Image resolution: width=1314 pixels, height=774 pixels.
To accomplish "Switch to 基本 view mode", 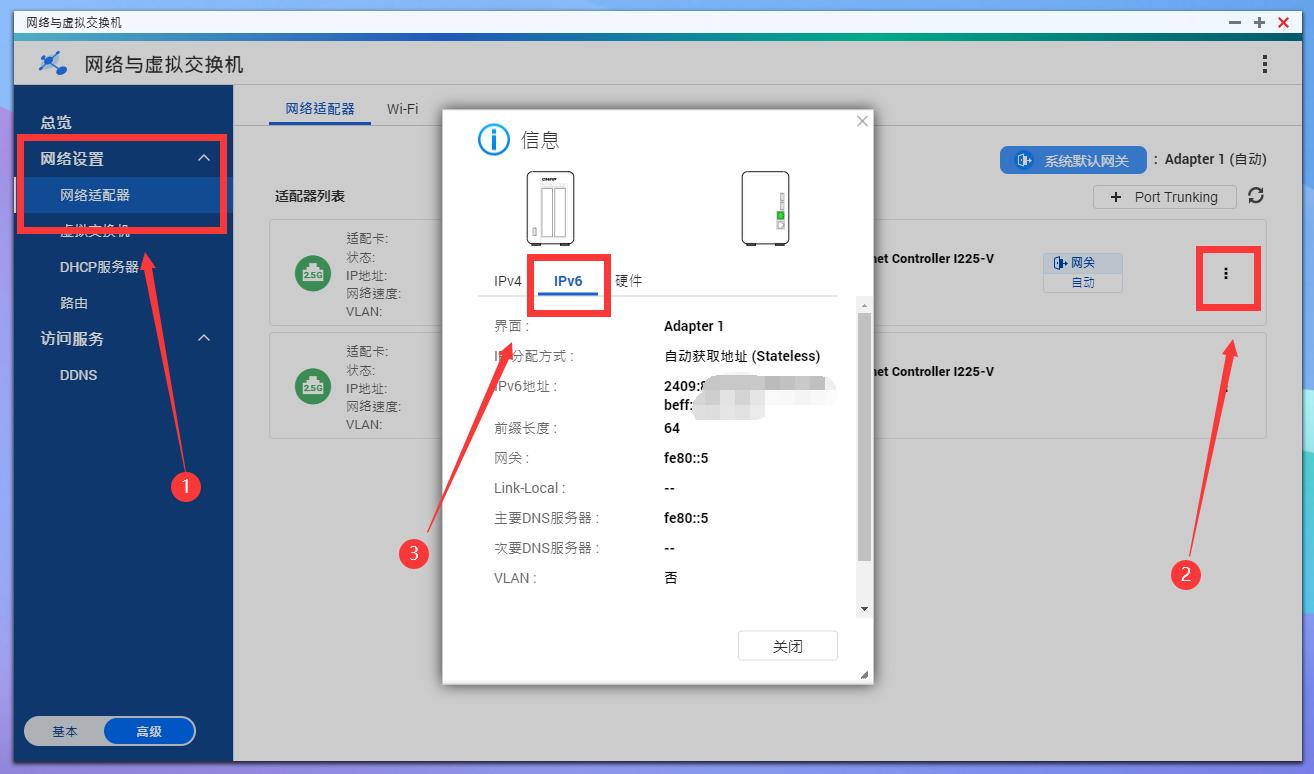I will [65, 731].
